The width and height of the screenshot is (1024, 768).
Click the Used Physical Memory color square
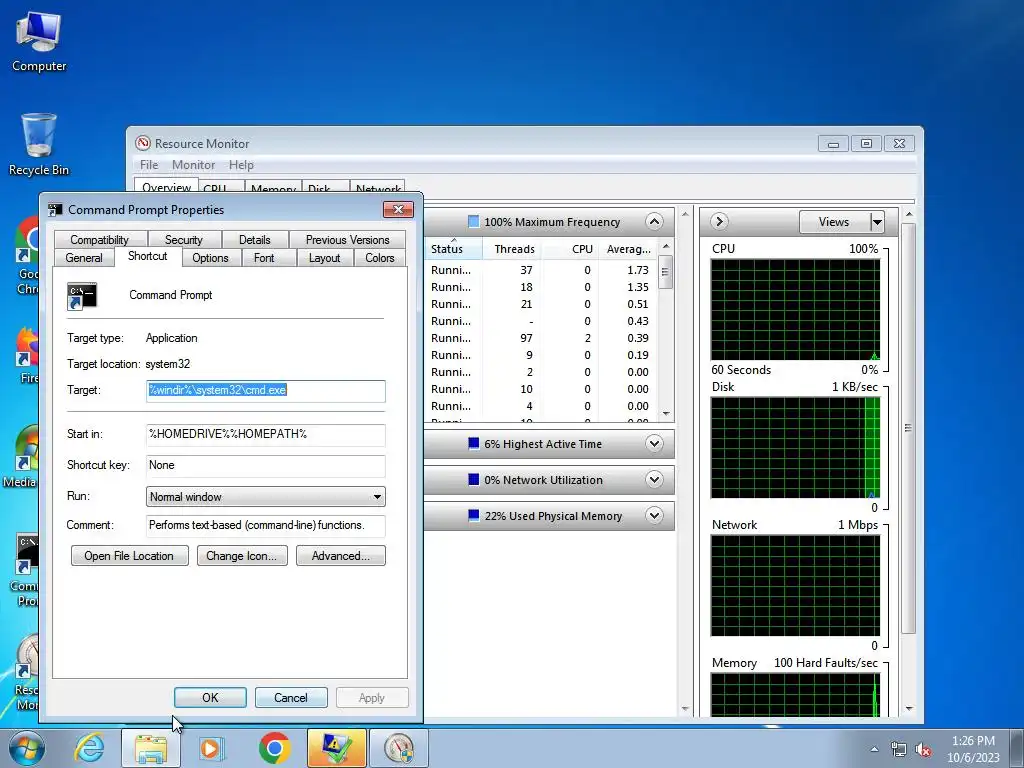(473, 515)
